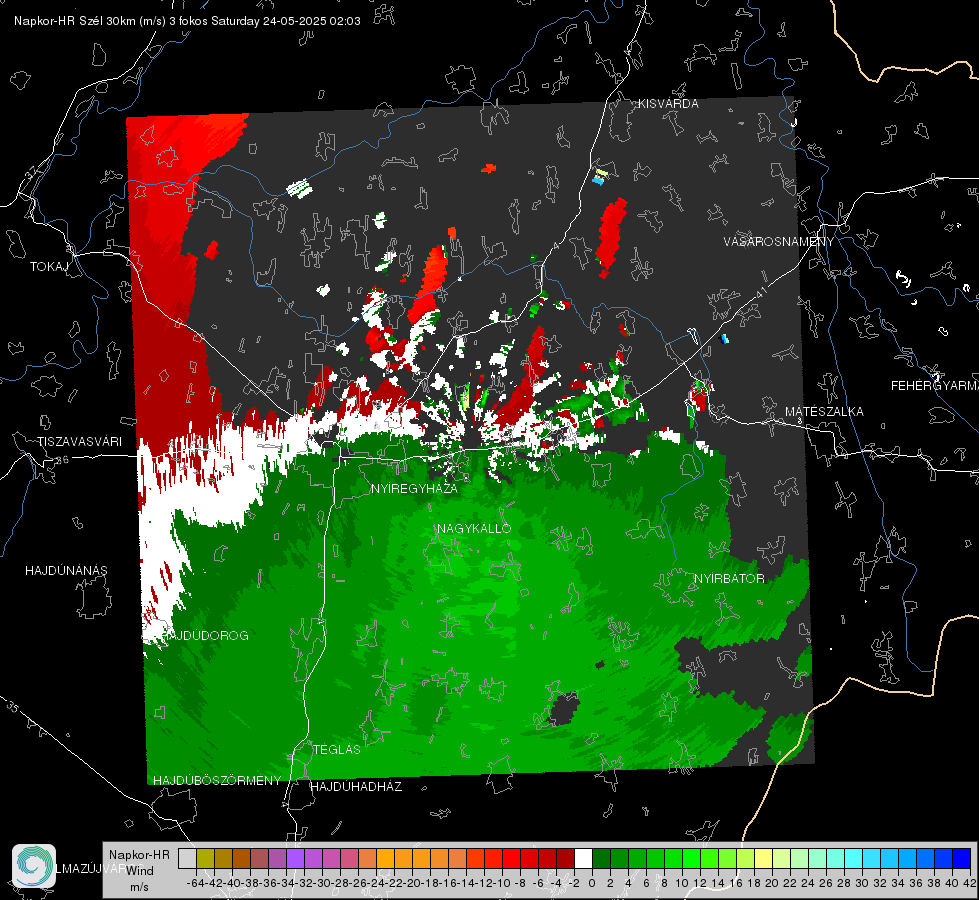This screenshot has width=979, height=900.
Task: Click the legend value 10
Action: [x=682, y=883]
